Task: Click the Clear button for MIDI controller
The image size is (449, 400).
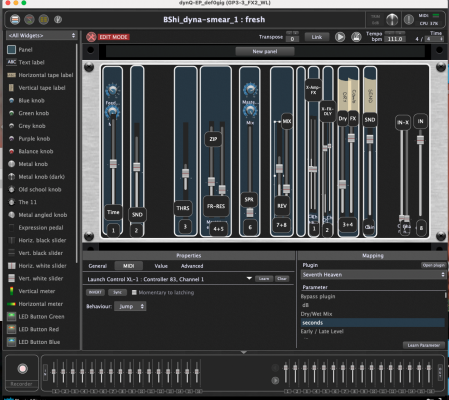Action: point(282,278)
